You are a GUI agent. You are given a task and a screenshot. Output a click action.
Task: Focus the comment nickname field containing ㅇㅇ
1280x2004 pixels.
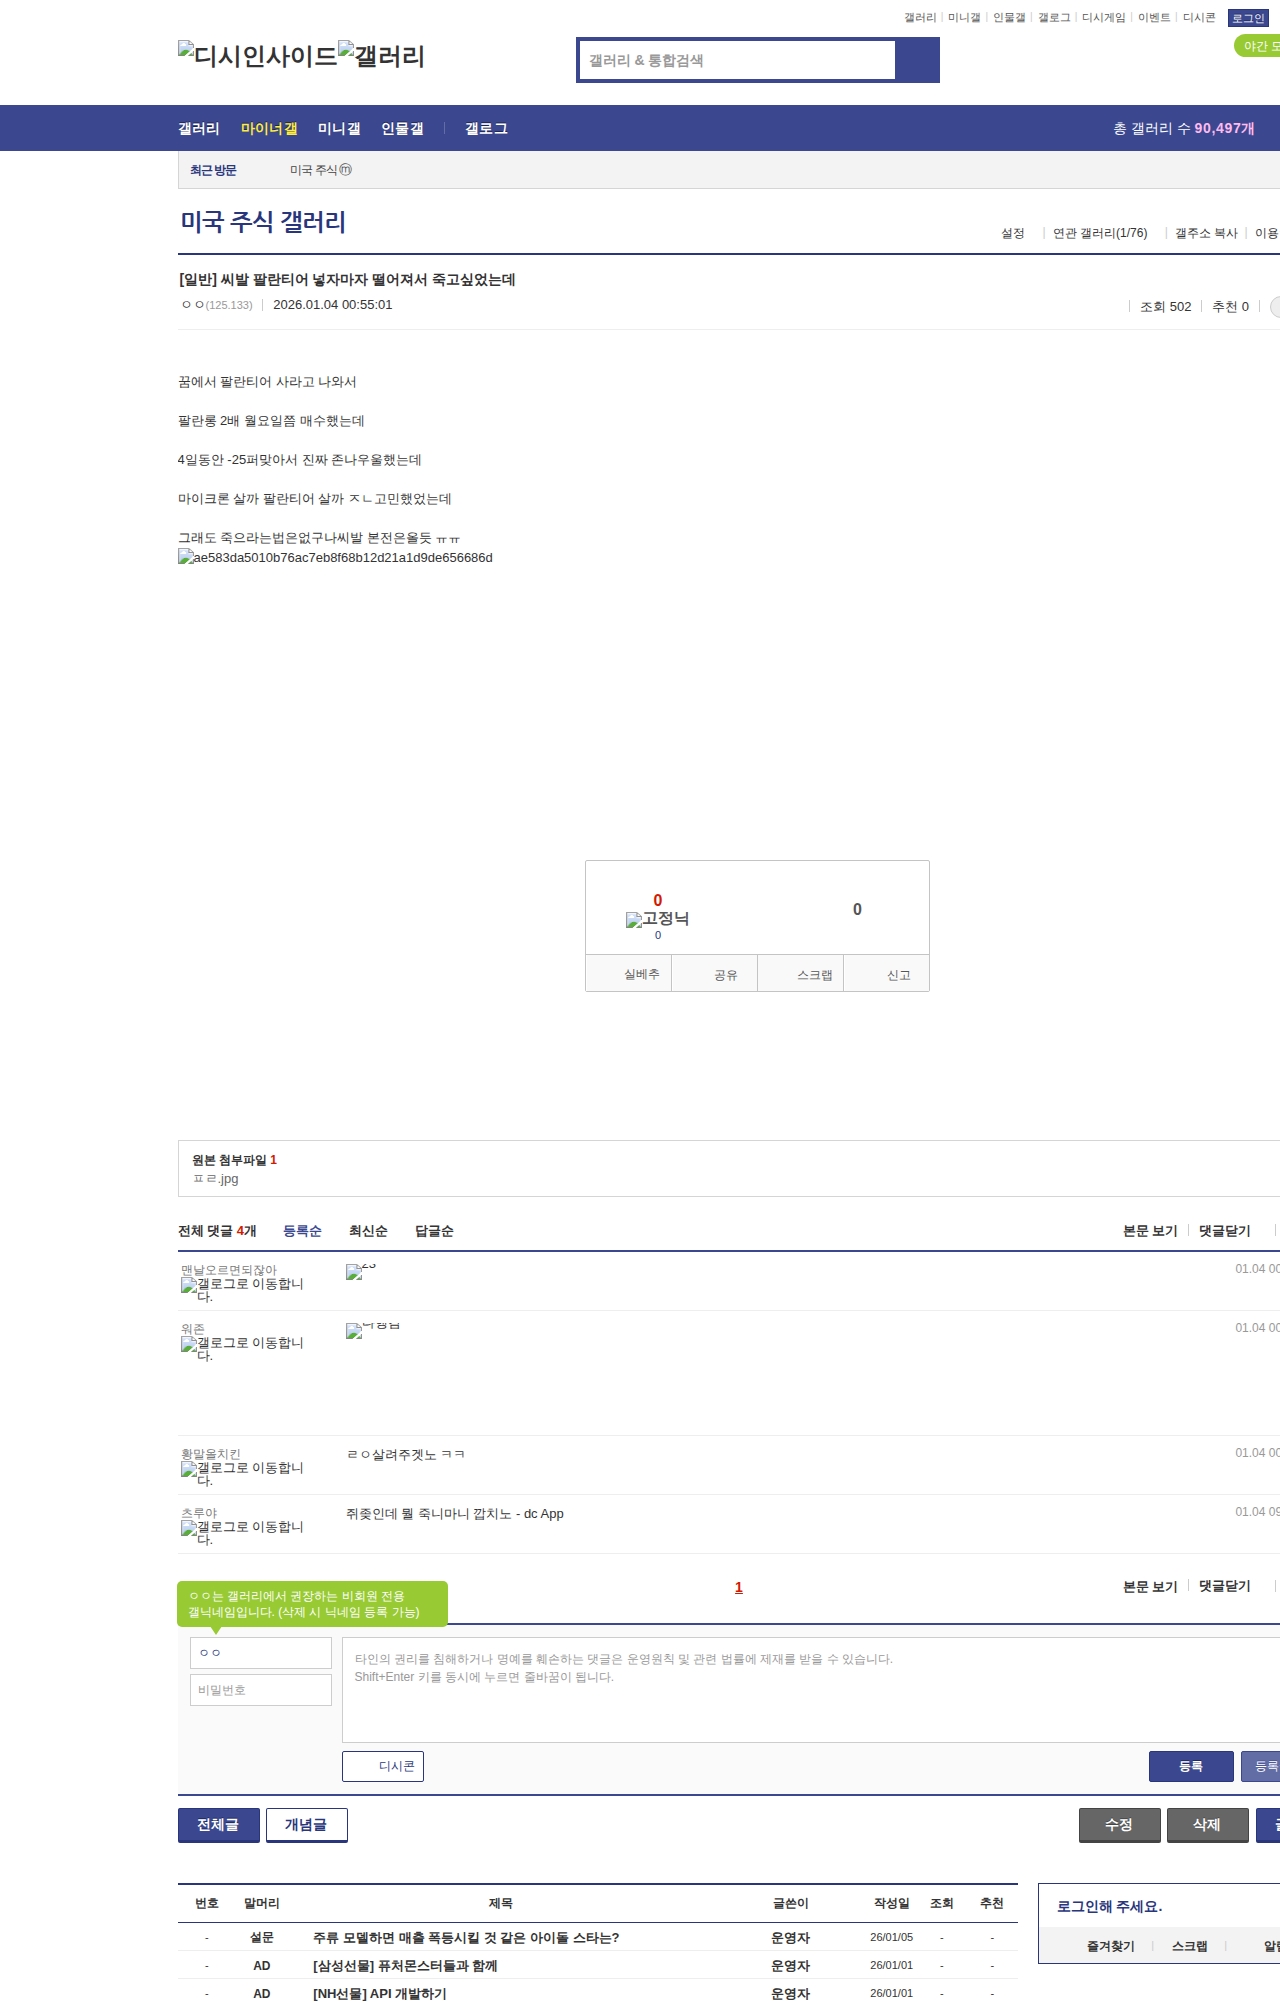[261, 1653]
